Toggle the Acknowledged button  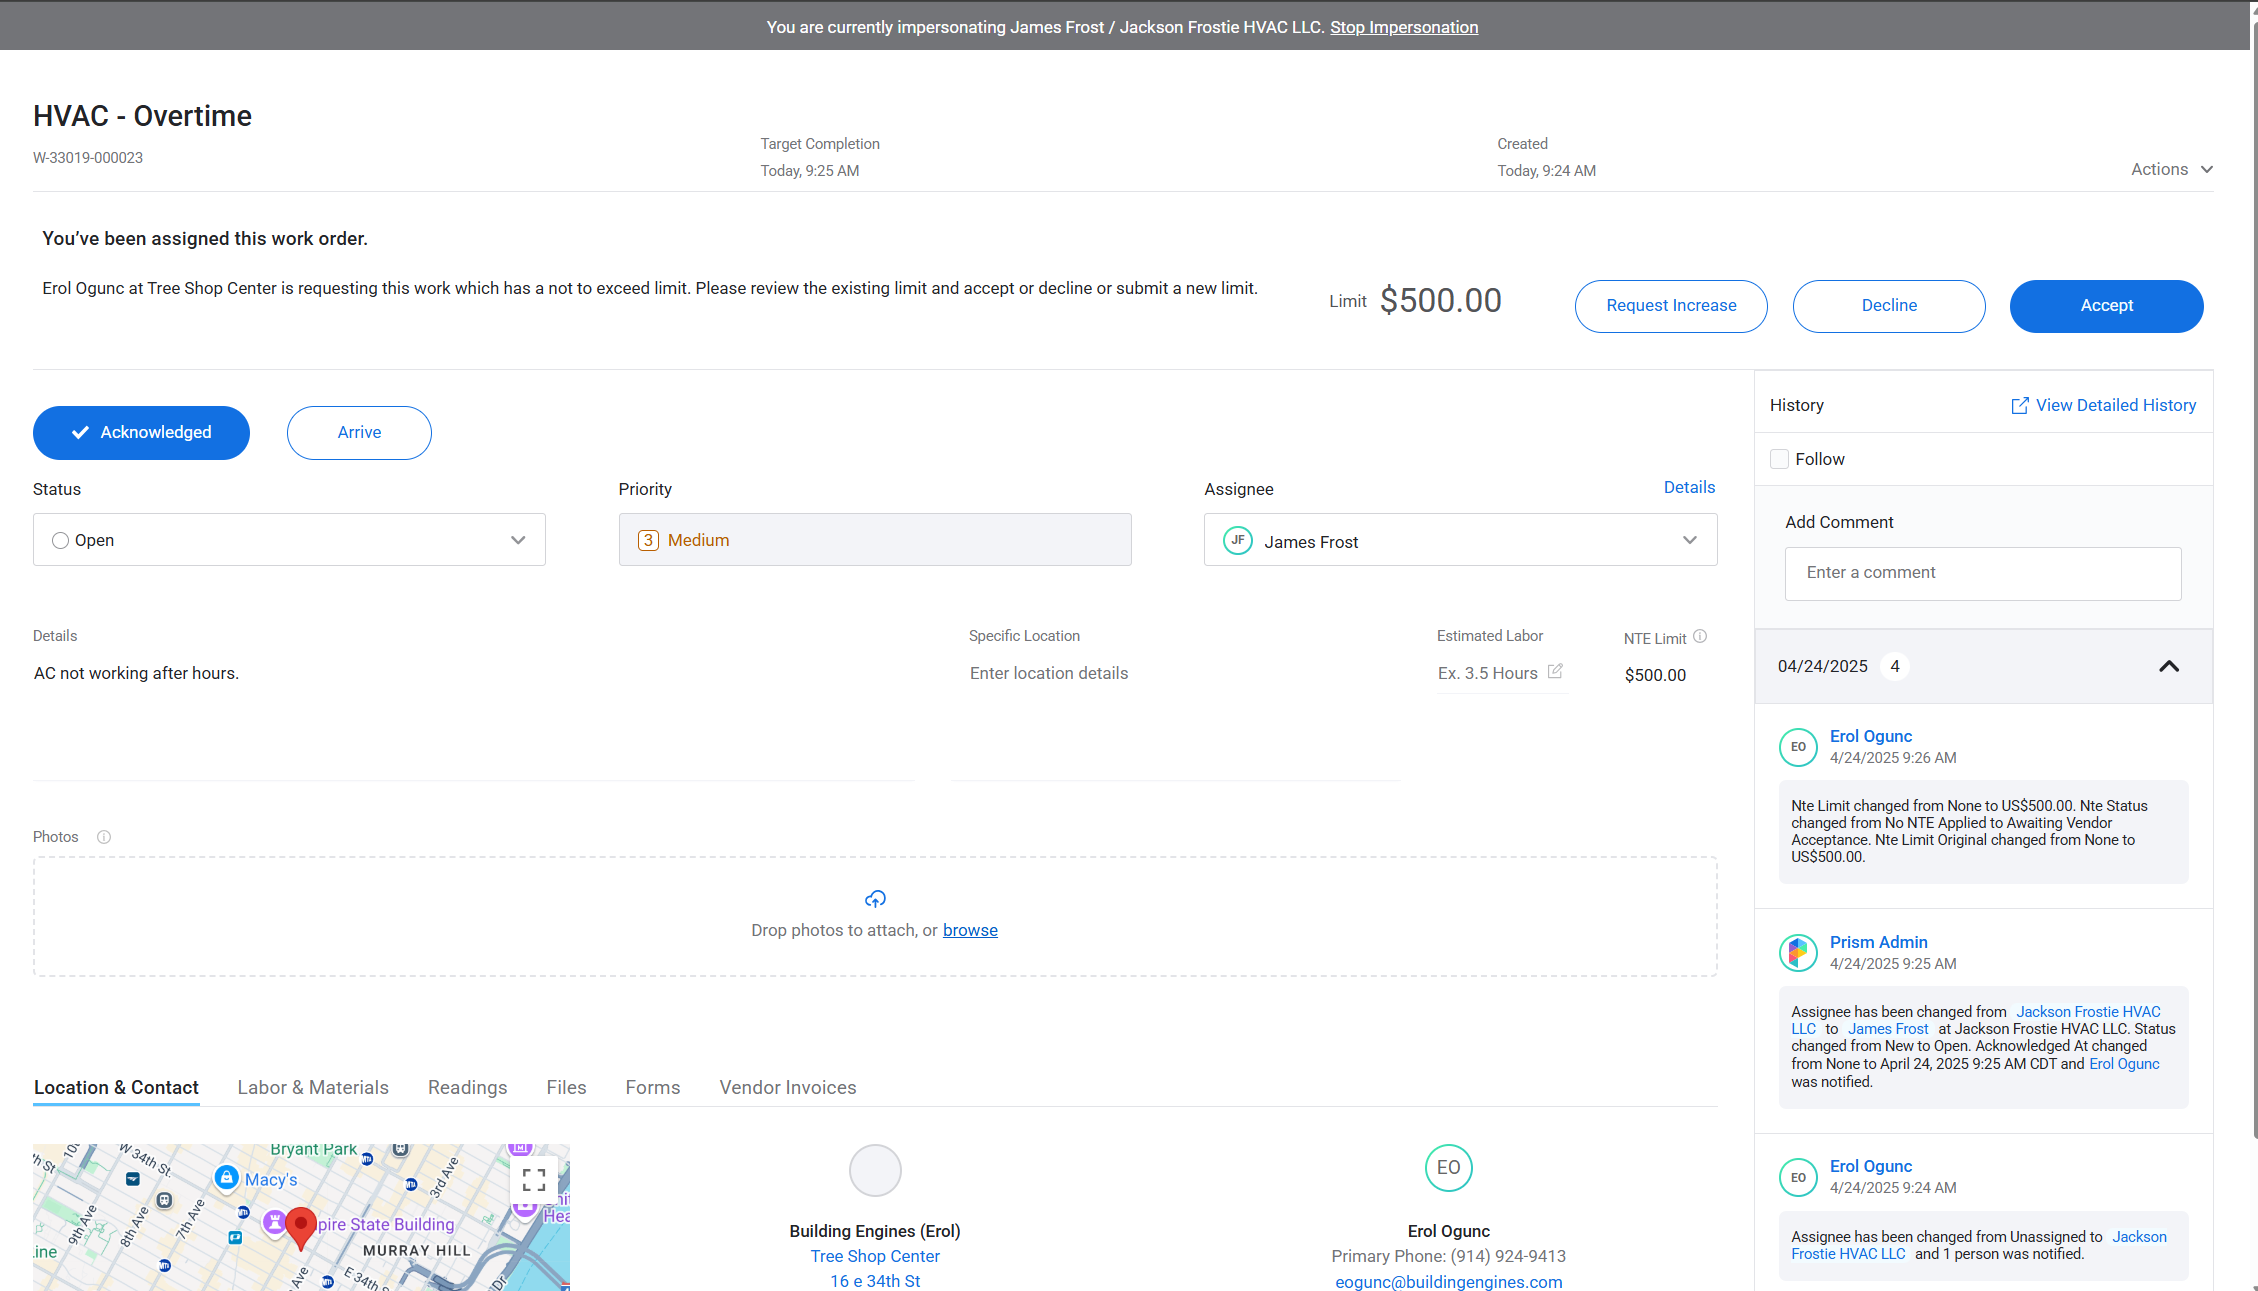pos(141,432)
